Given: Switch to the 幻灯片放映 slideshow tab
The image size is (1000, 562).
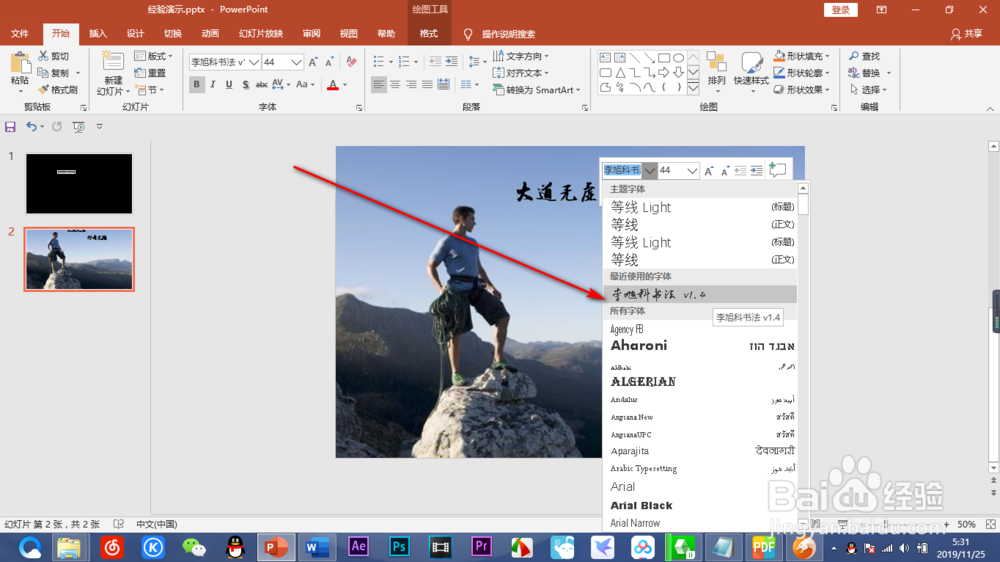Looking at the screenshot, I should click(x=261, y=34).
